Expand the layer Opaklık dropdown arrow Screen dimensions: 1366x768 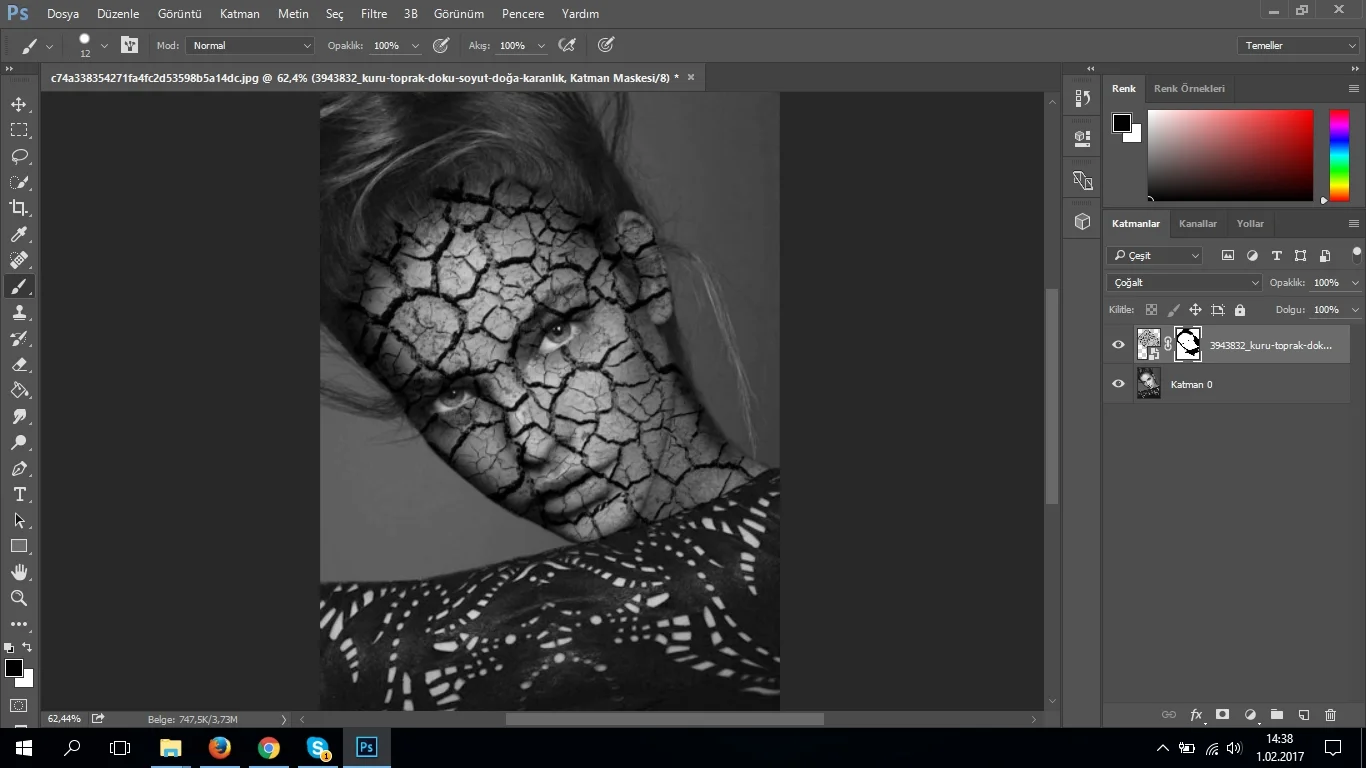[1355, 283]
